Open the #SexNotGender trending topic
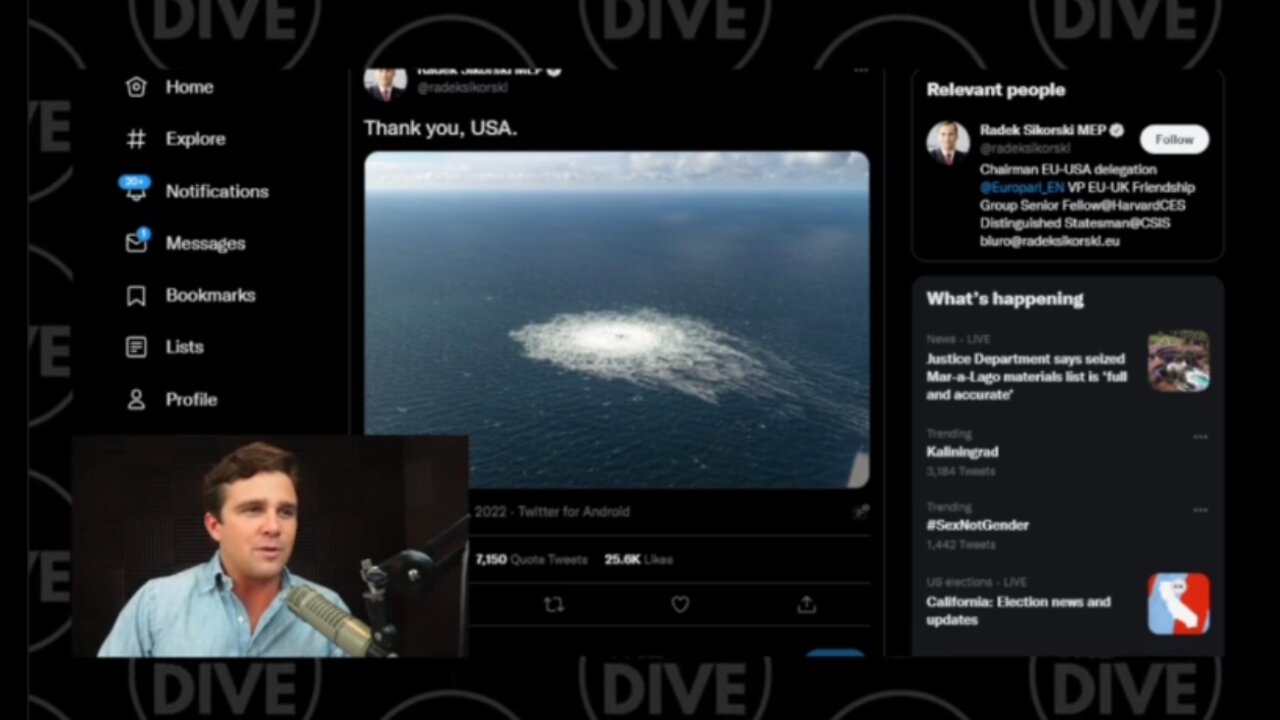Screen dimensions: 1280x720 pos(977,524)
